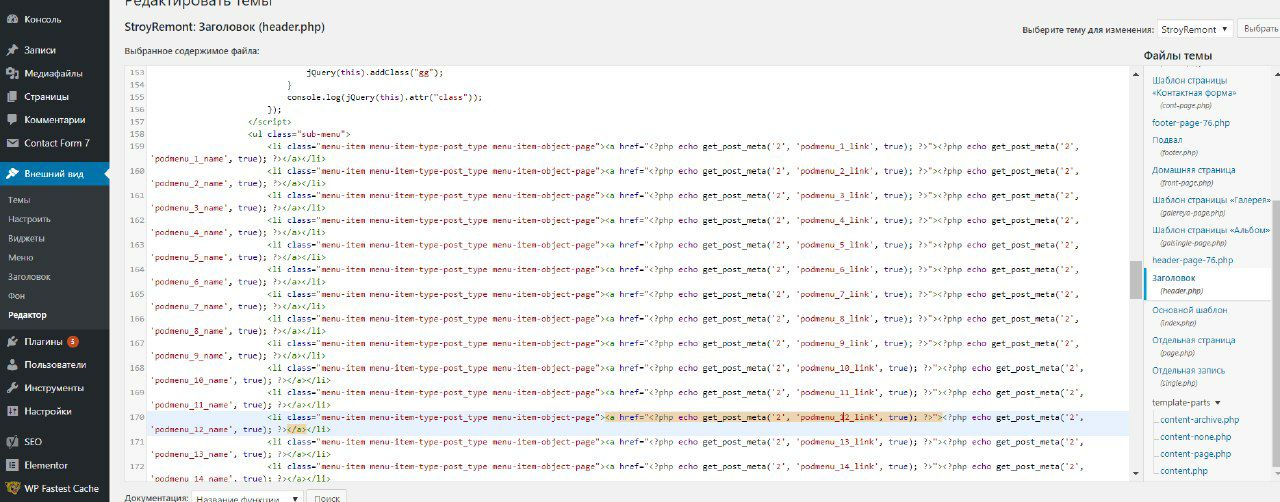Click the 'podmenu_9_link' code text

tap(837, 343)
